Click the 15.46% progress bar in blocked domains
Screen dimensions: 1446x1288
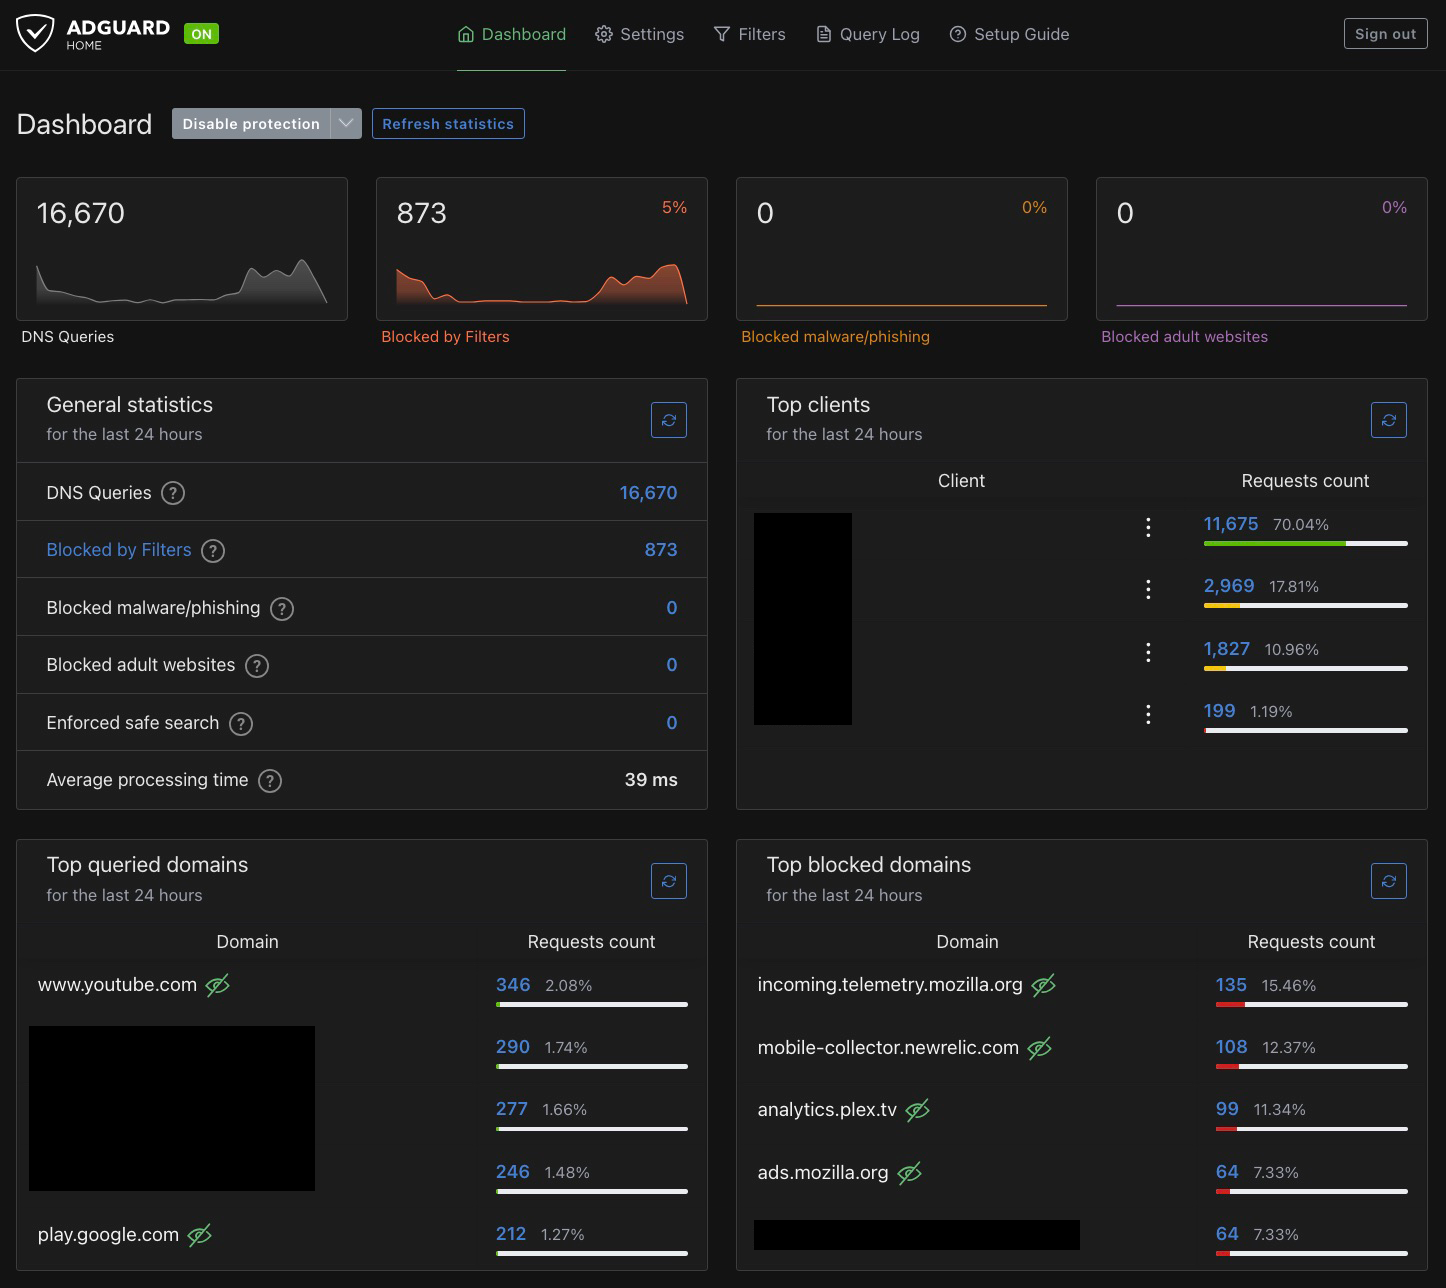coord(1312,1004)
